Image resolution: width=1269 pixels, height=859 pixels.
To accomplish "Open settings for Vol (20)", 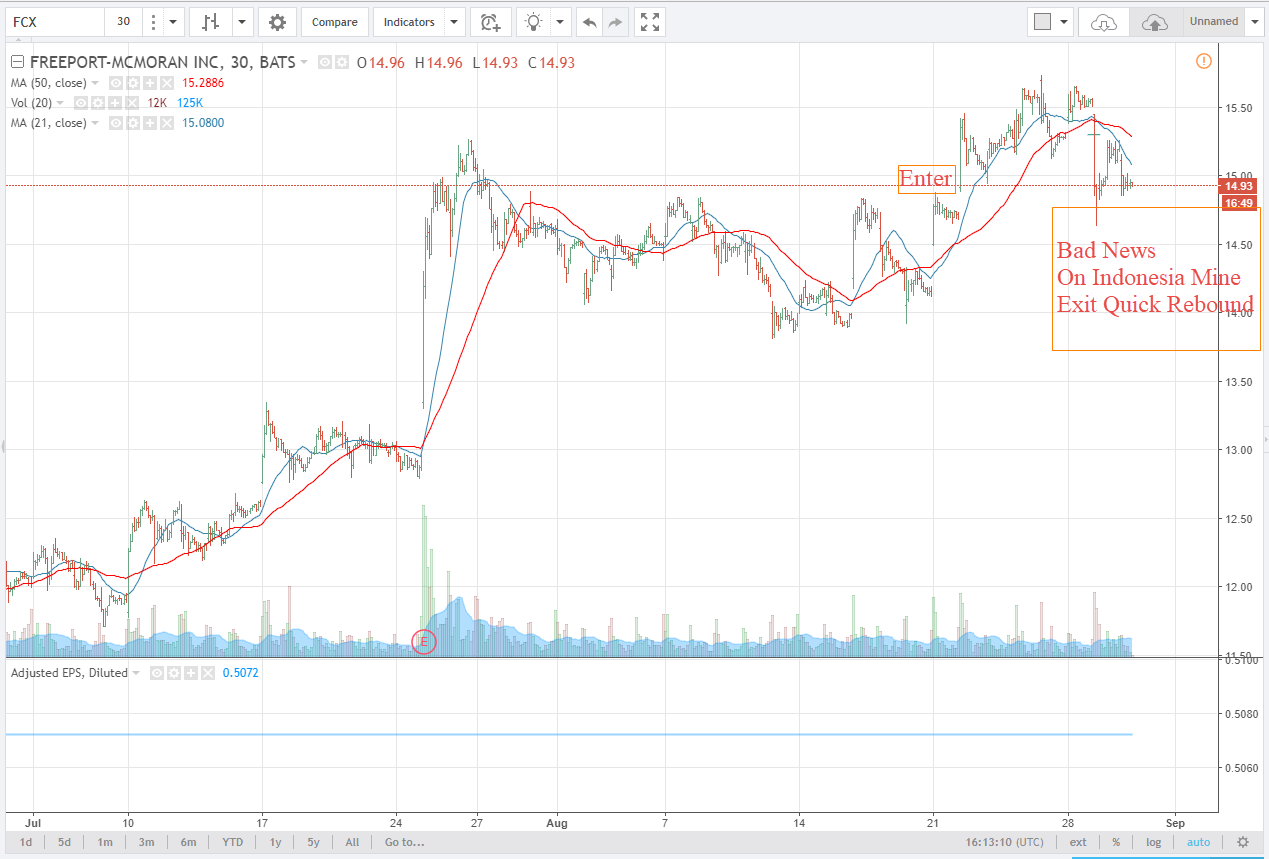I will tap(97, 103).
